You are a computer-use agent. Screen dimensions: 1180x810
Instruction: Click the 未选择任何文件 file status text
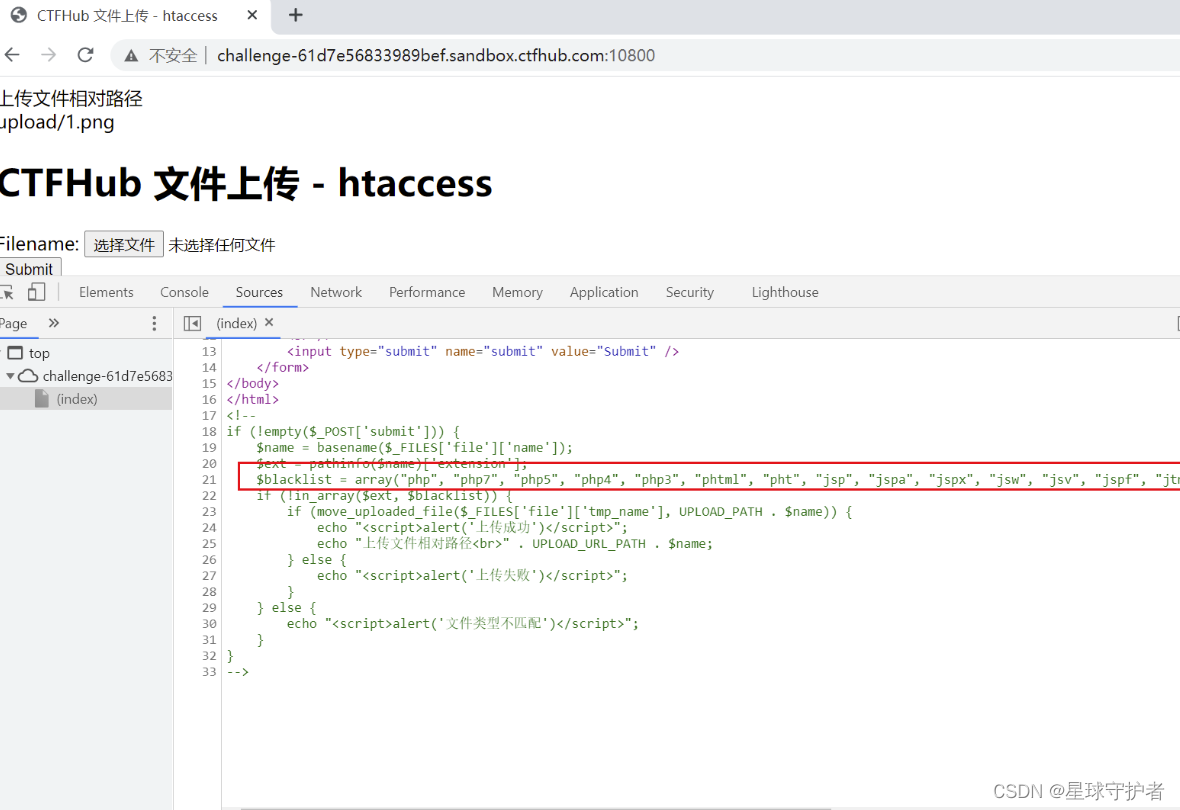(x=222, y=245)
